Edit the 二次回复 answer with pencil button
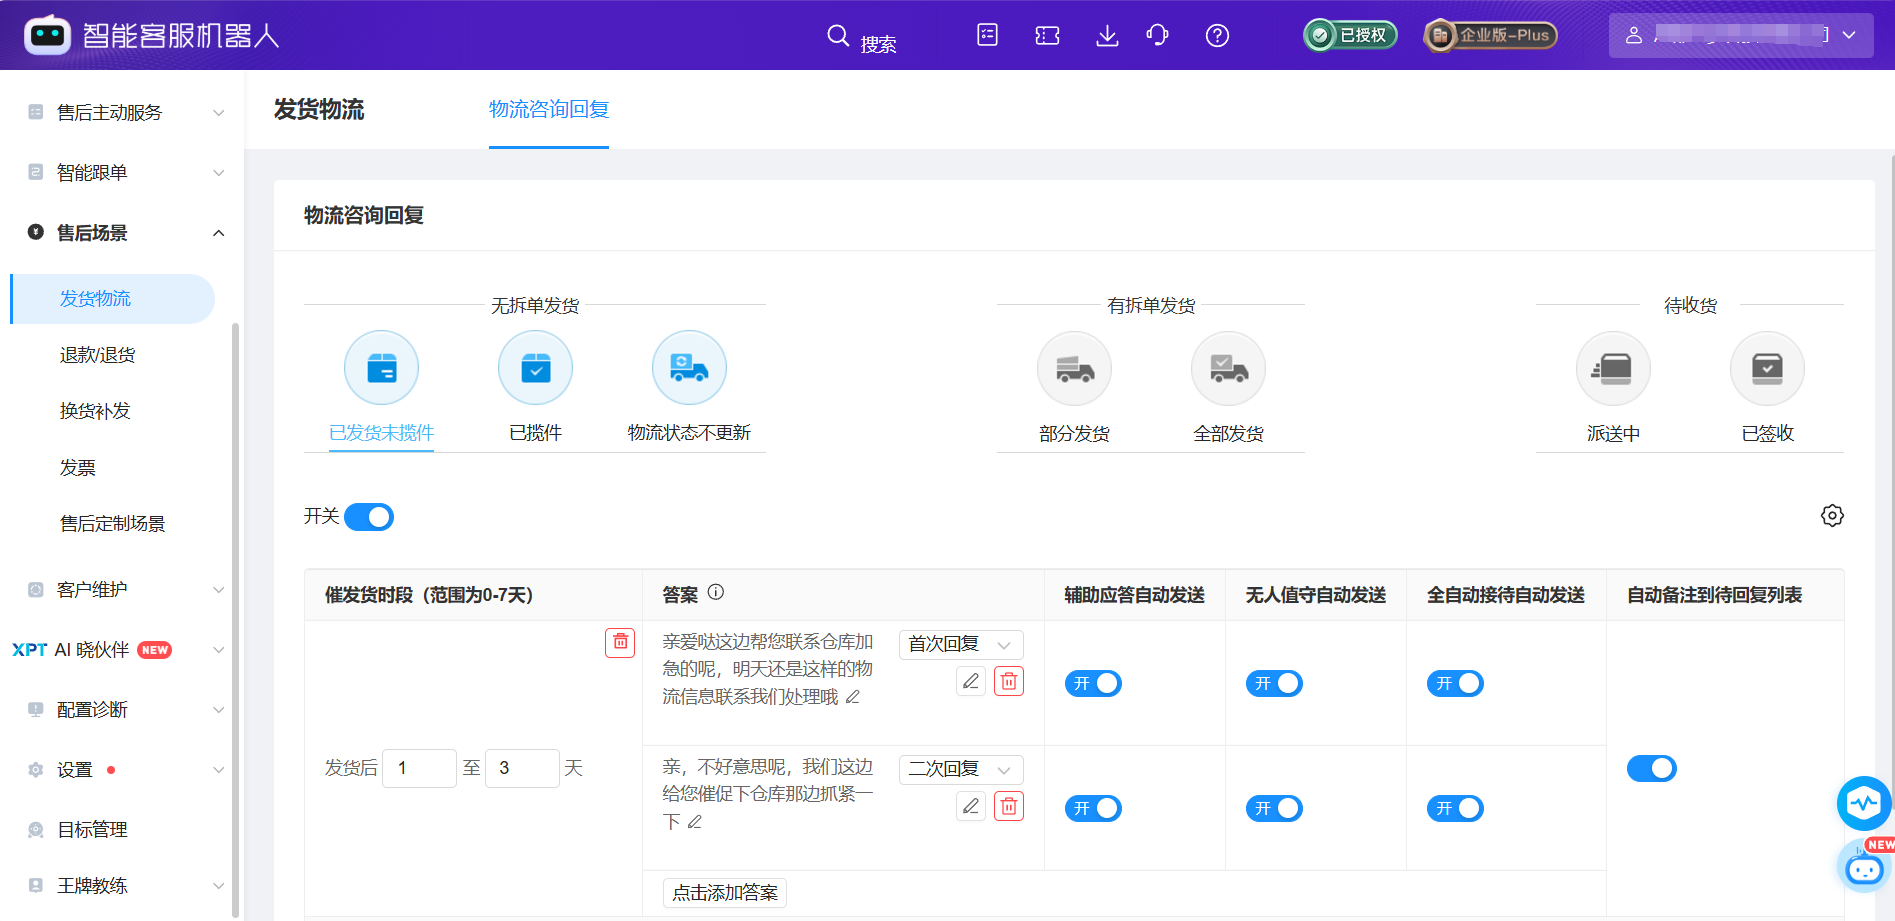Image resolution: width=1895 pixels, height=921 pixels. 971,806
